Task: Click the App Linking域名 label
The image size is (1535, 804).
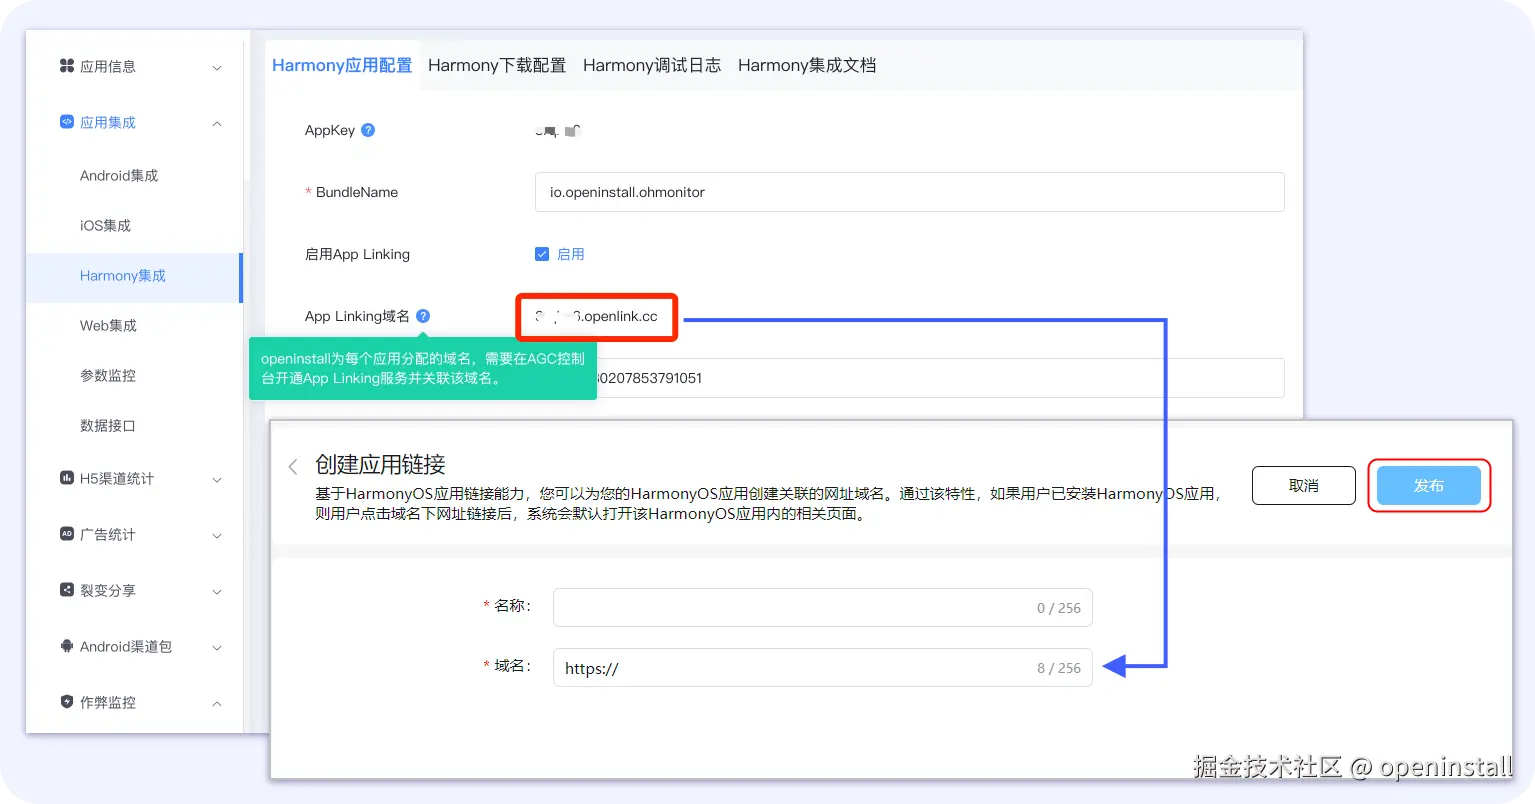Action: [357, 316]
